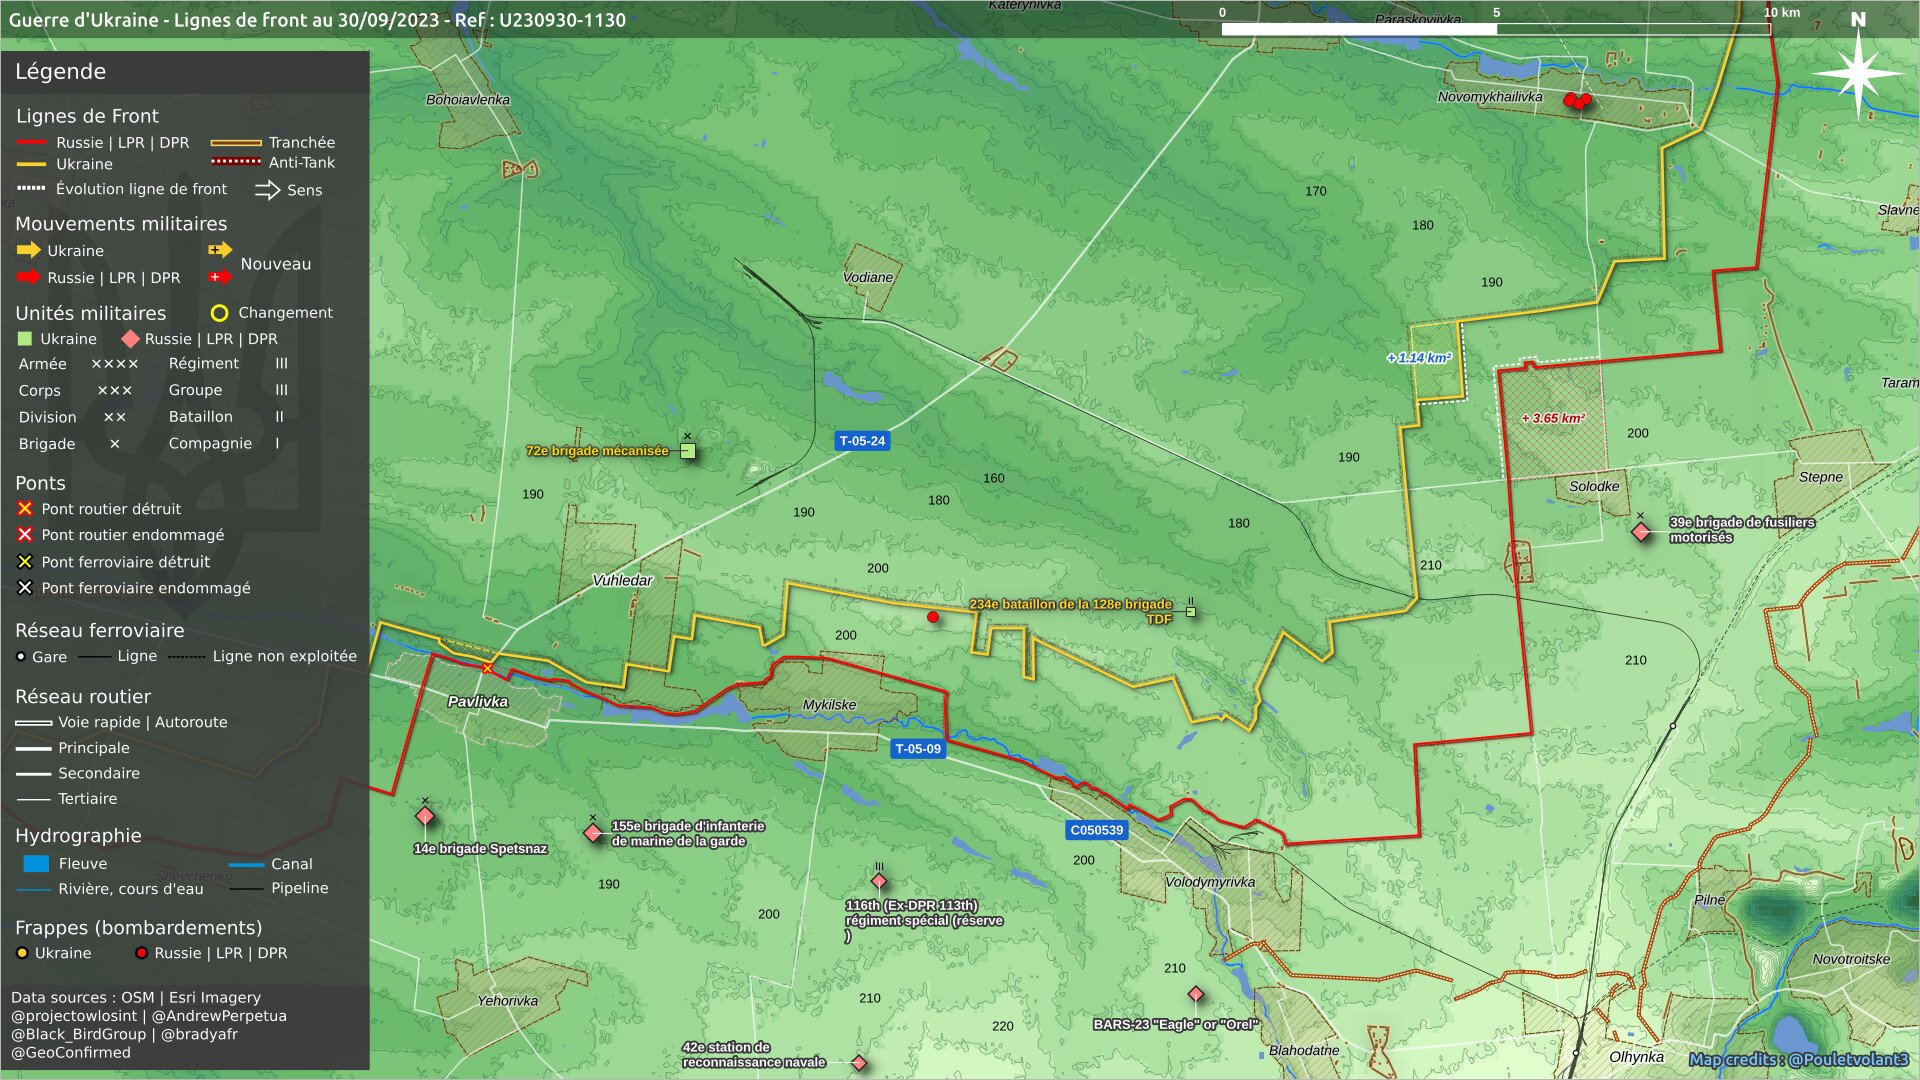
Task: Click the Évolution ligne de front legend entry
Action: (122, 189)
